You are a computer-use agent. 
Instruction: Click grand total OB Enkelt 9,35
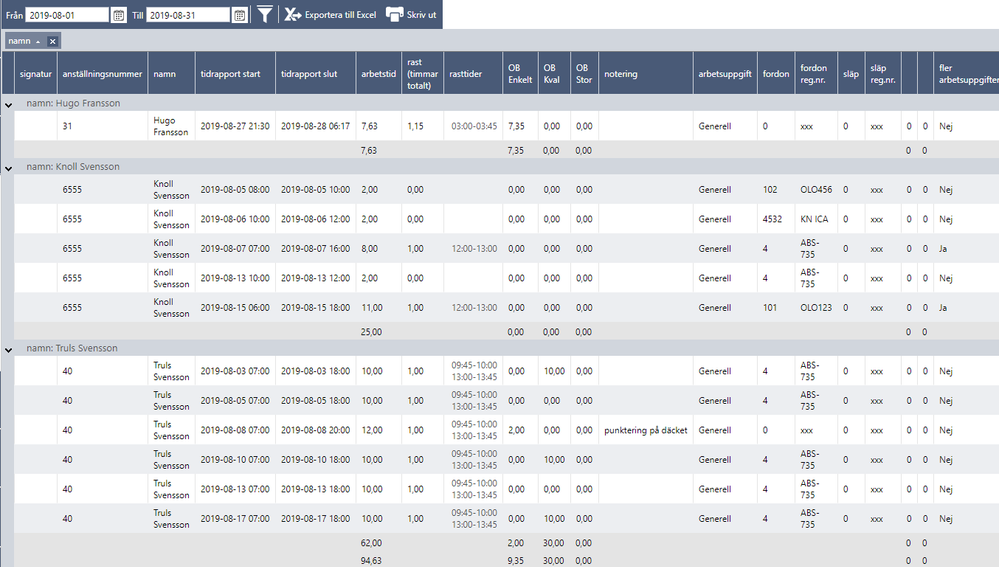click(515, 561)
